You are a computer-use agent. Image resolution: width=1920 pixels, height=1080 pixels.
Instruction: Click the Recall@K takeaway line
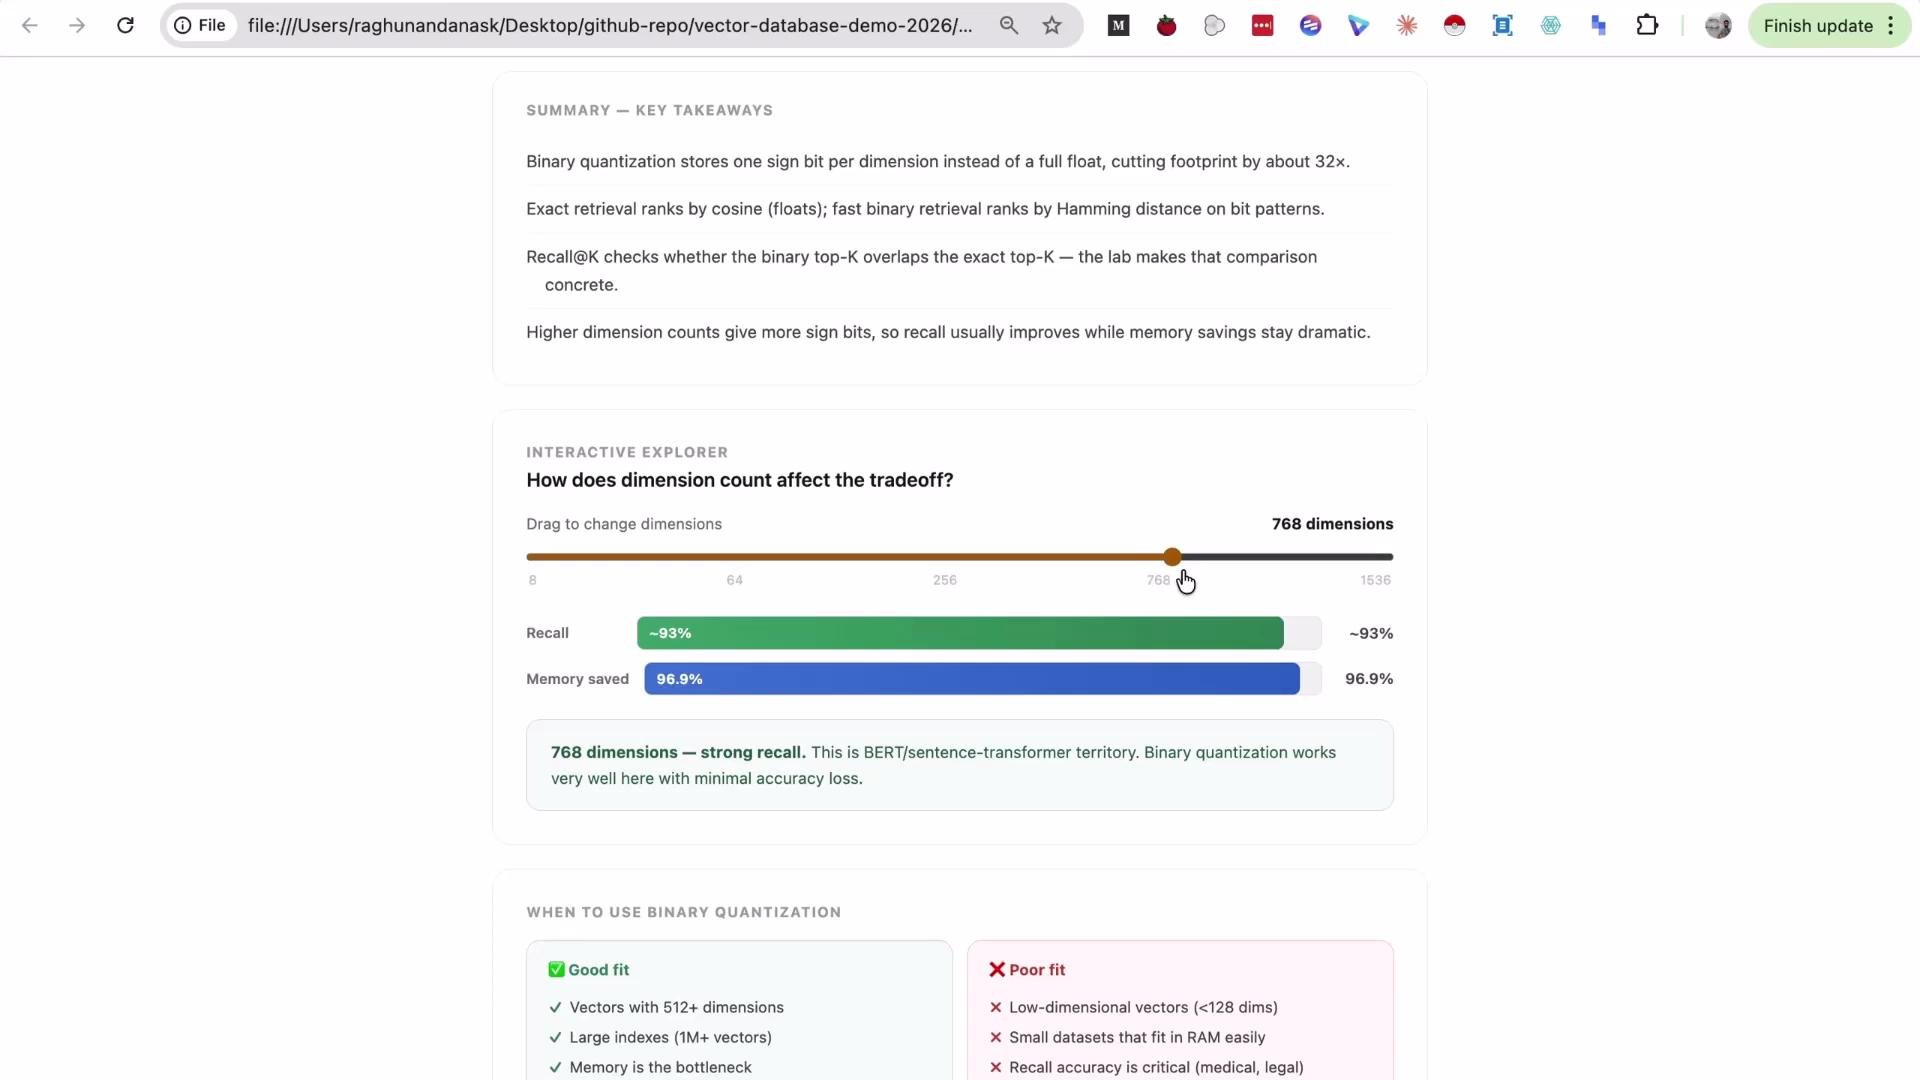click(922, 271)
